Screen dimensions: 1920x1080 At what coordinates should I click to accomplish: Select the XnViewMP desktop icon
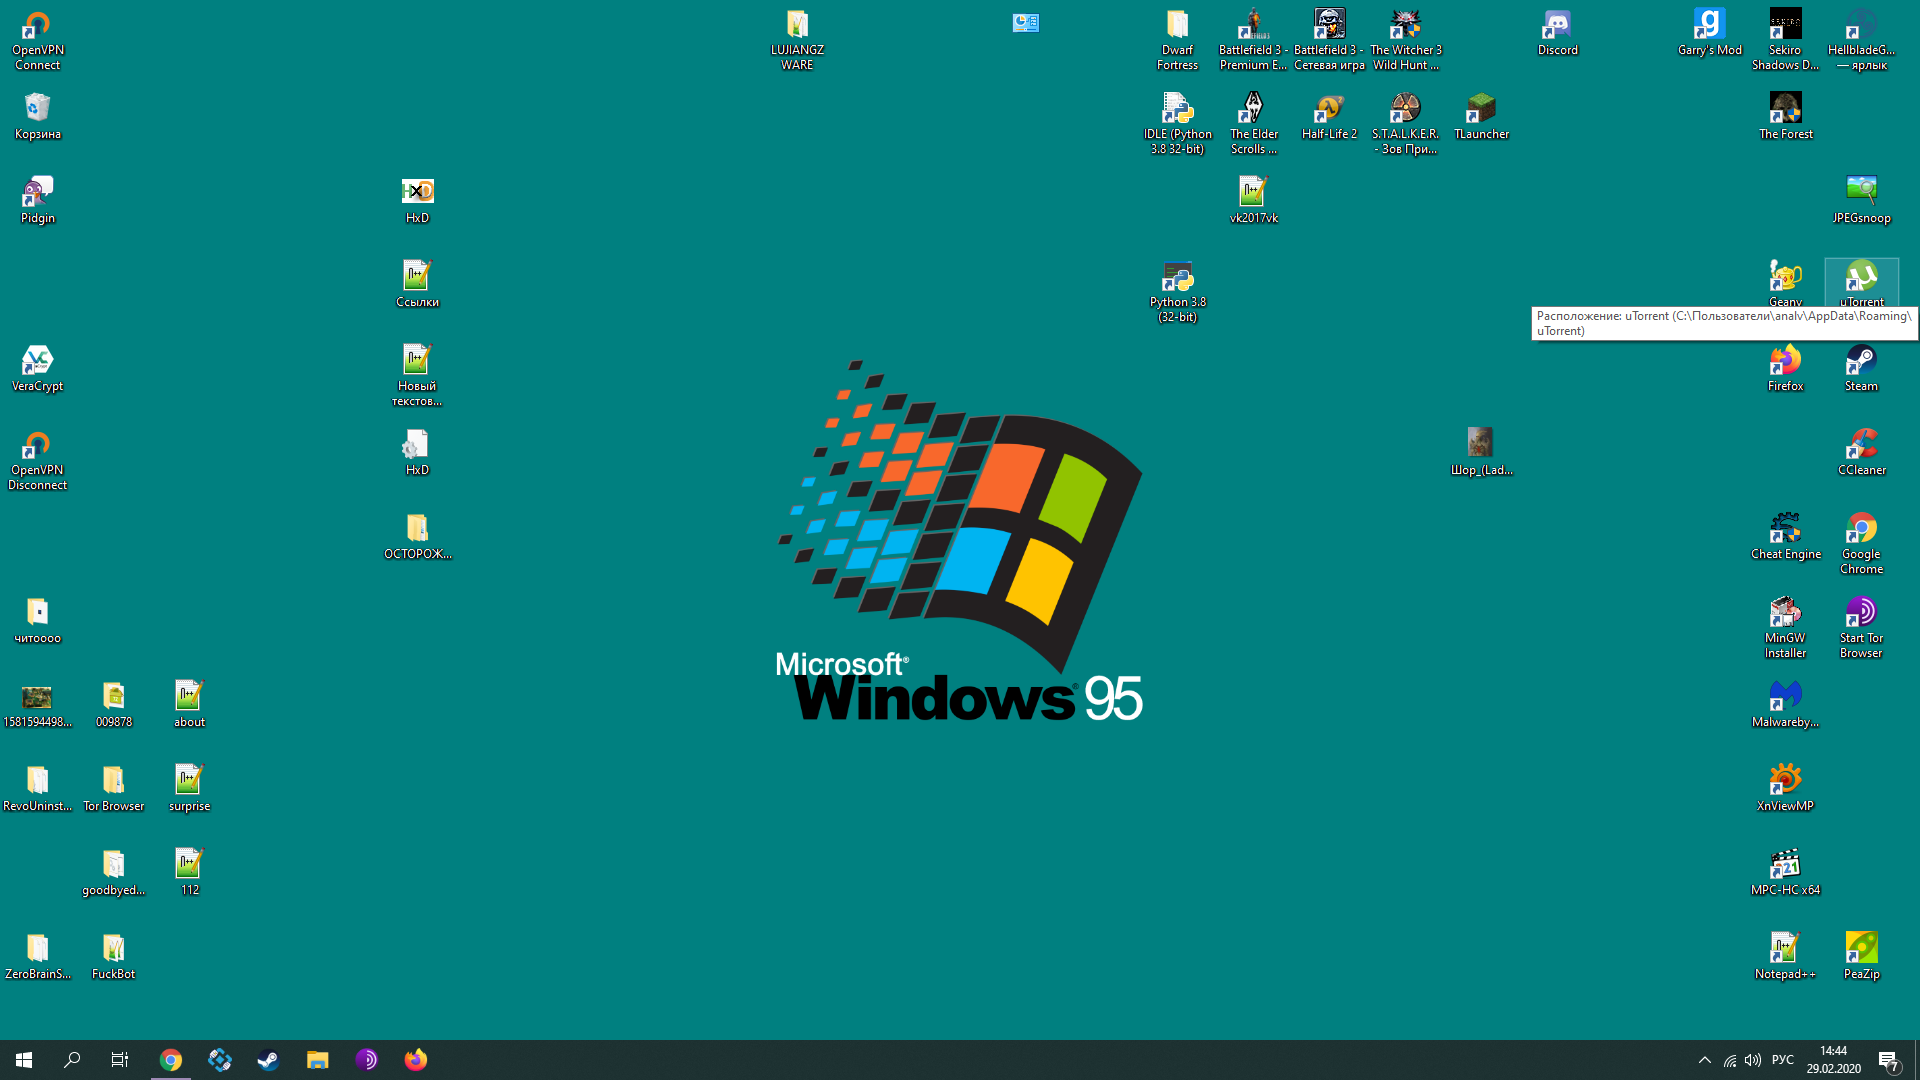coord(1785,788)
